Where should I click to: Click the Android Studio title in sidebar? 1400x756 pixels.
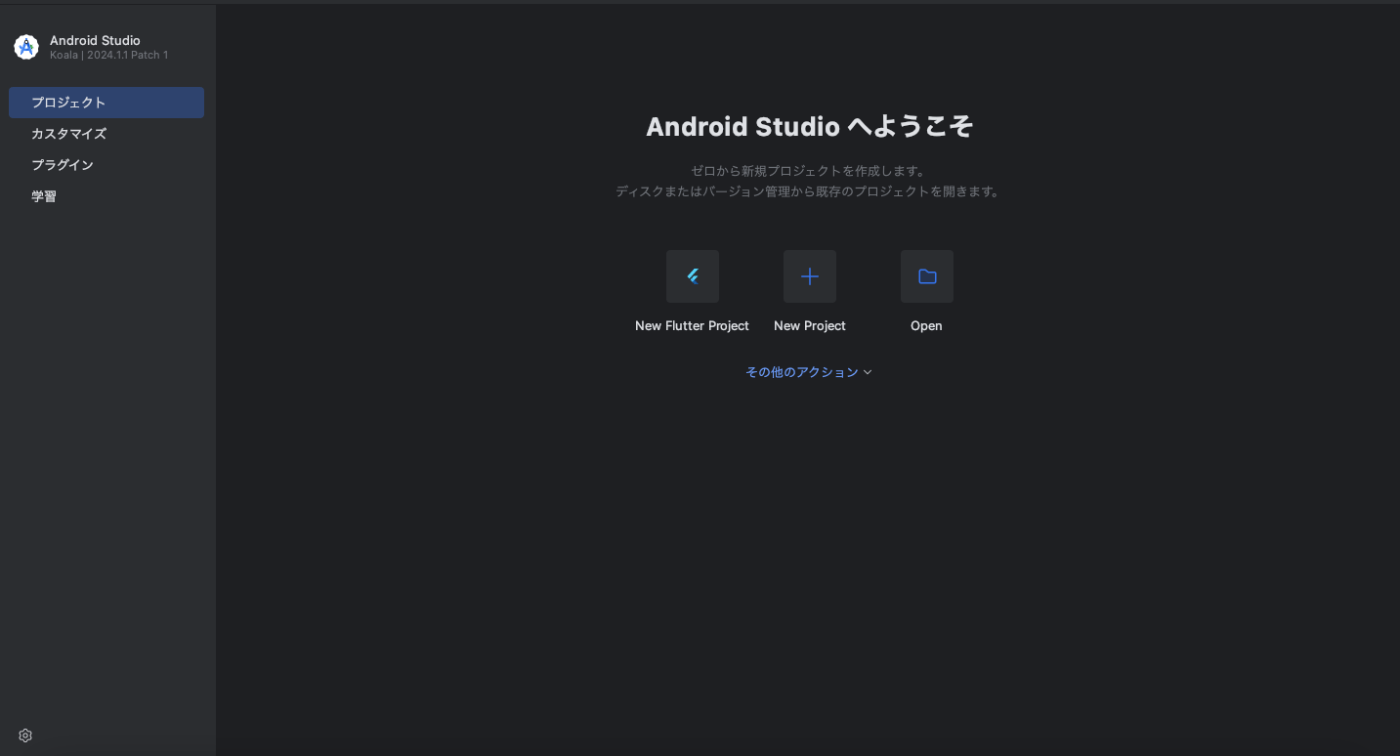95,41
